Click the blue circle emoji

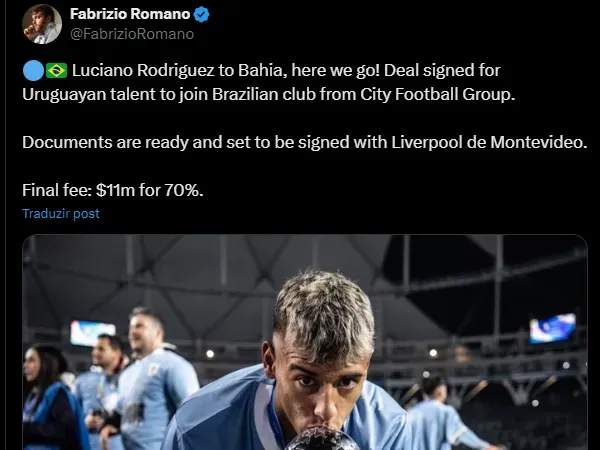(x=32, y=71)
